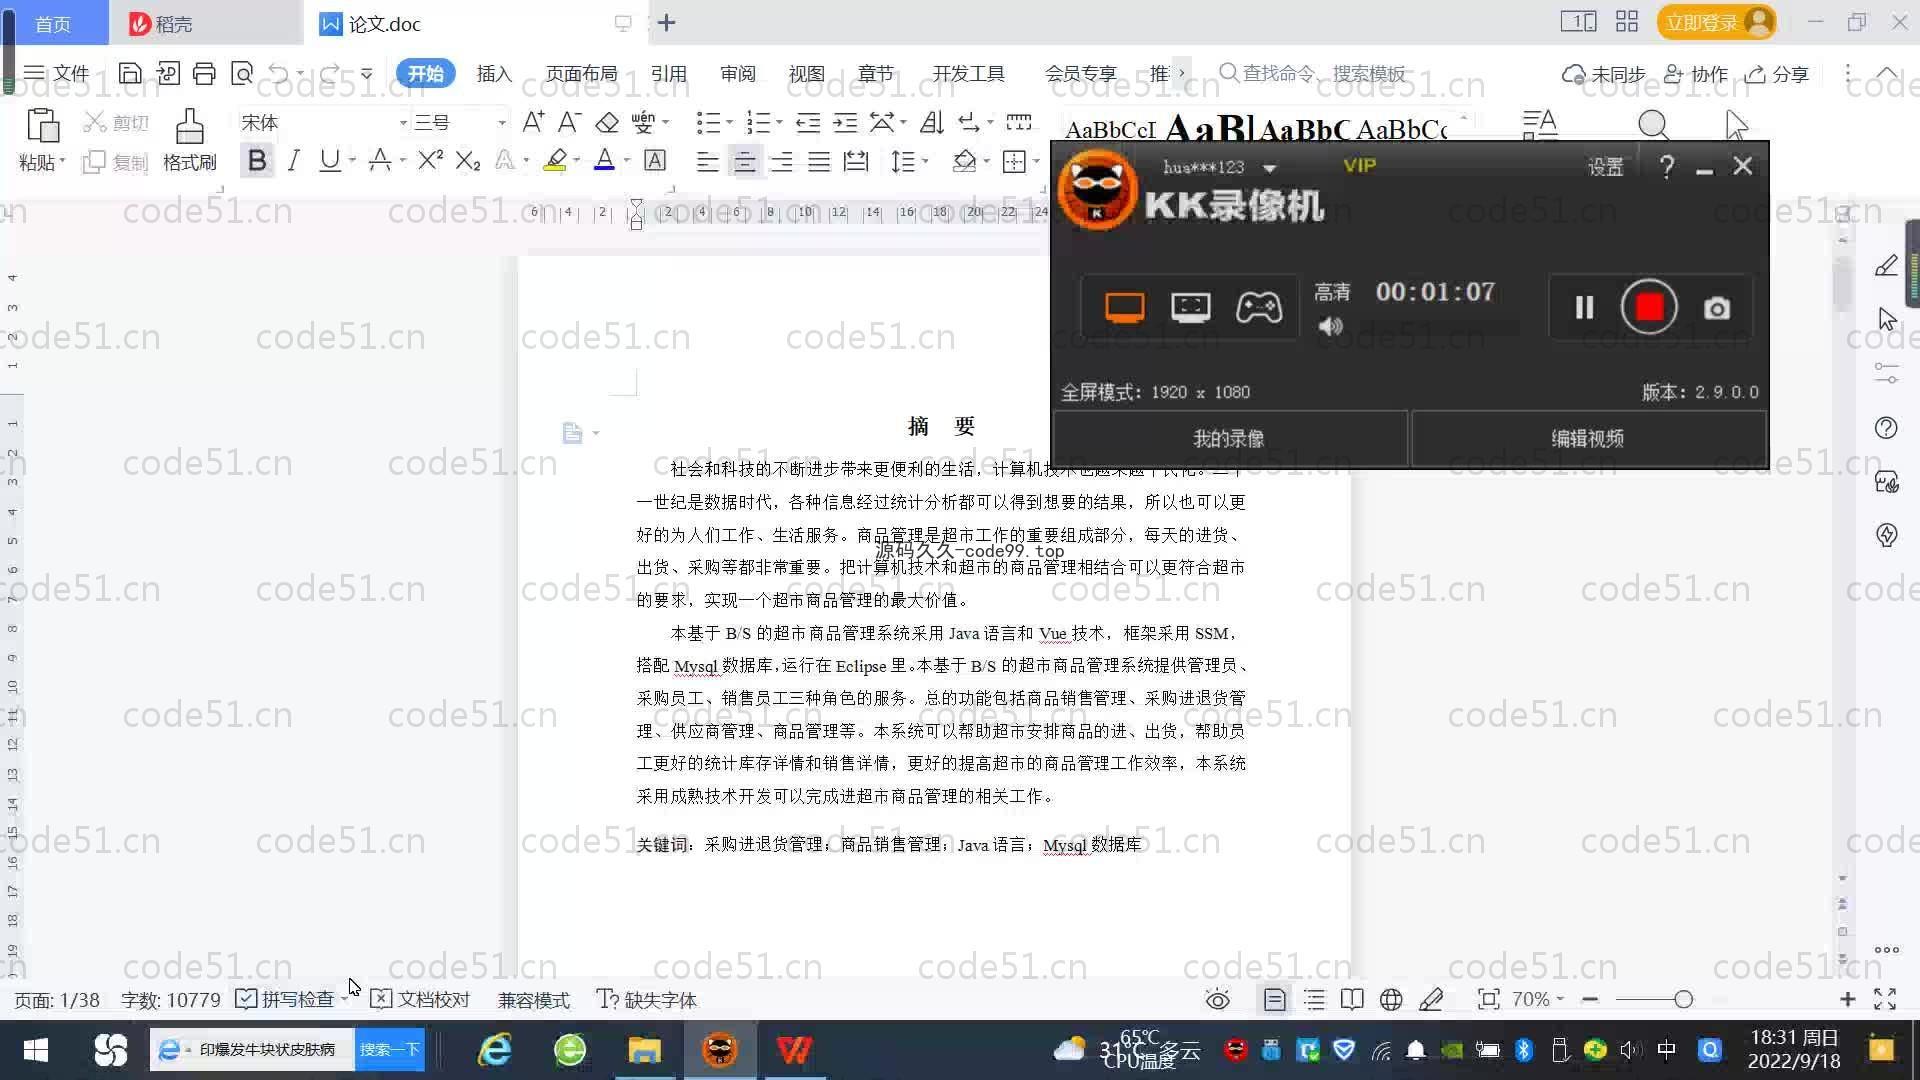Pause the KK recording
The height and width of the screenshot is (1080, 1920).
[1584, 307]
